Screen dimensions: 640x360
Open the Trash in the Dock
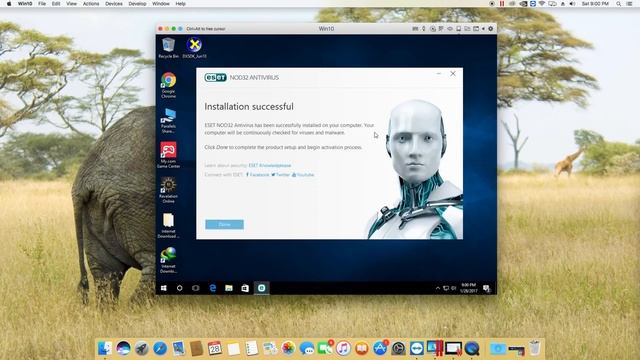click(x=534, y=348)
